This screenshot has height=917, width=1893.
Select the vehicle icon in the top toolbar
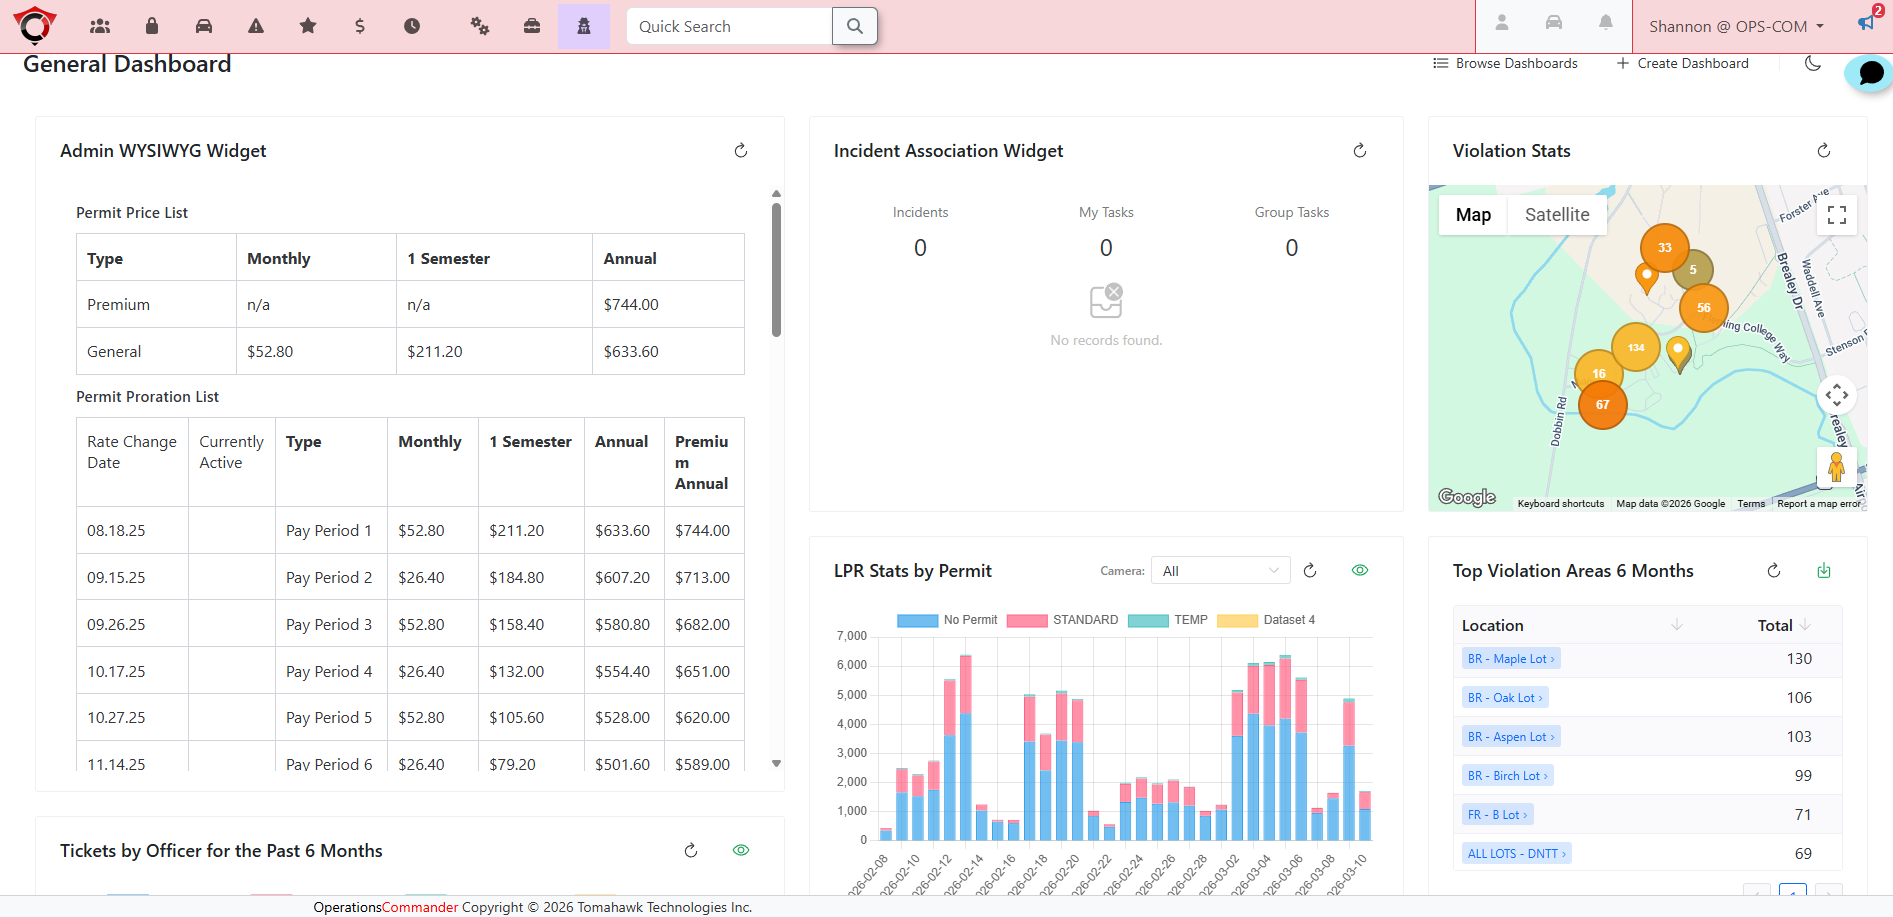click(x=204, y=26)
